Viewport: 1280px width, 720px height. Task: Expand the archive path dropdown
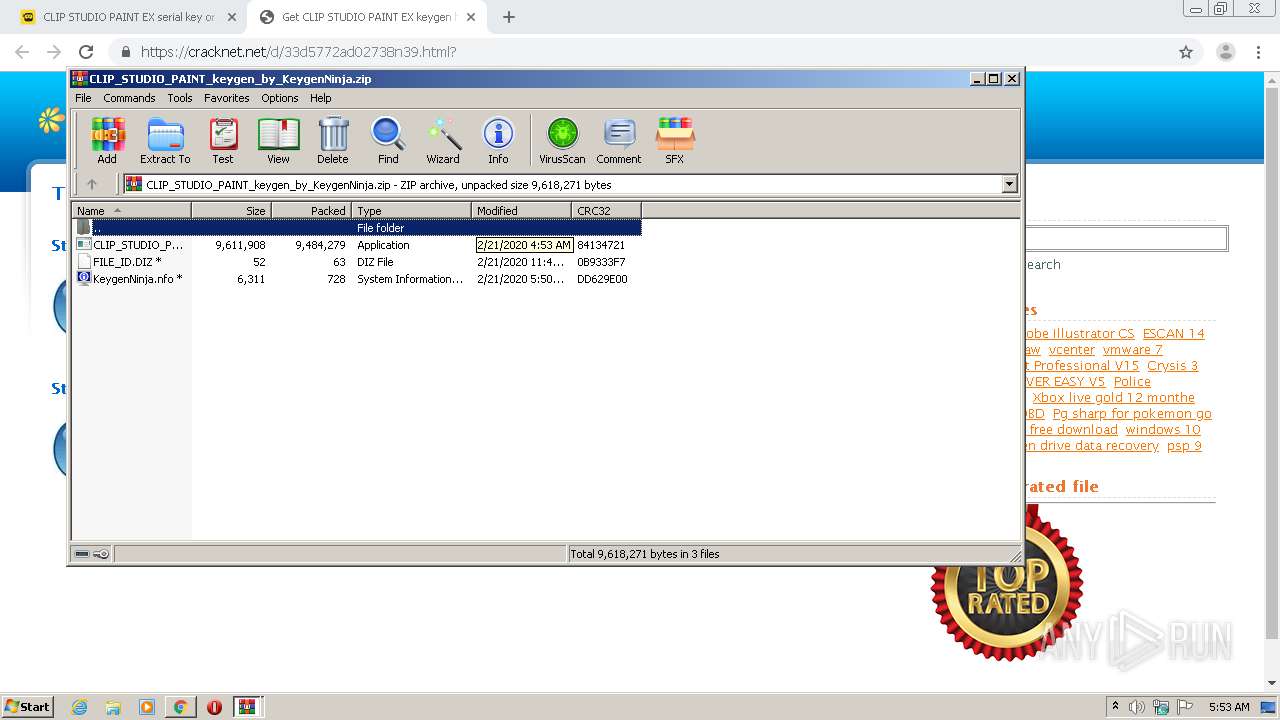pos(1009,184)
